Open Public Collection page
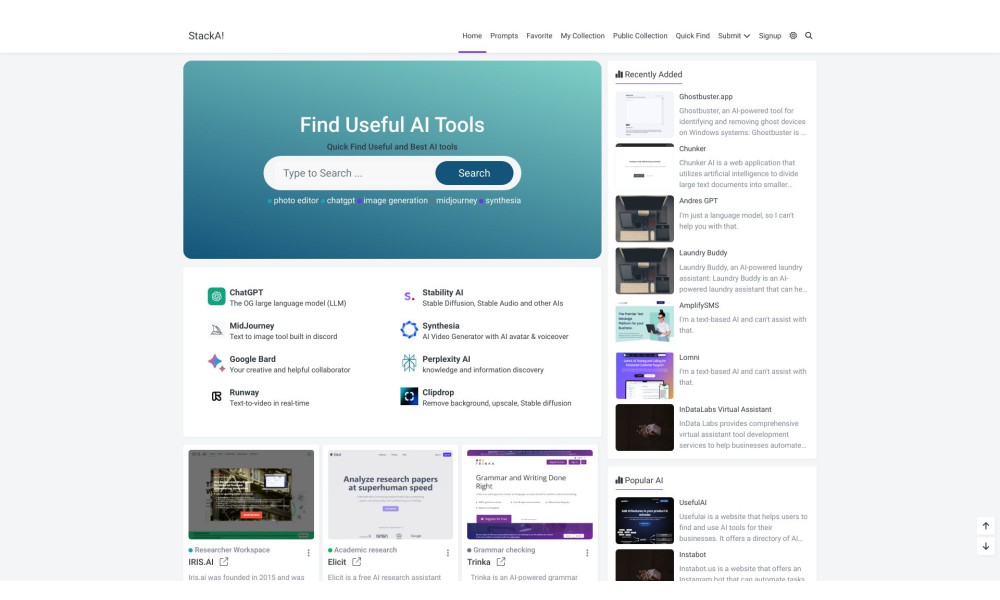This screenshot has height=600, width=1000. 640,36
